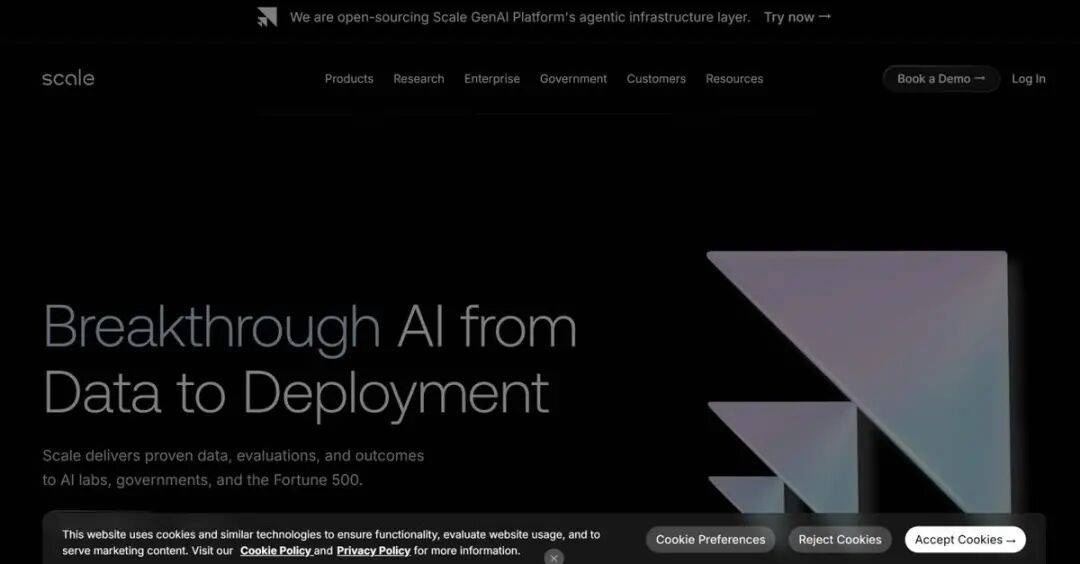Click the Scale arrow icon in announcement banner
The height and width of the screenshot is (564, 1080).
267,17
